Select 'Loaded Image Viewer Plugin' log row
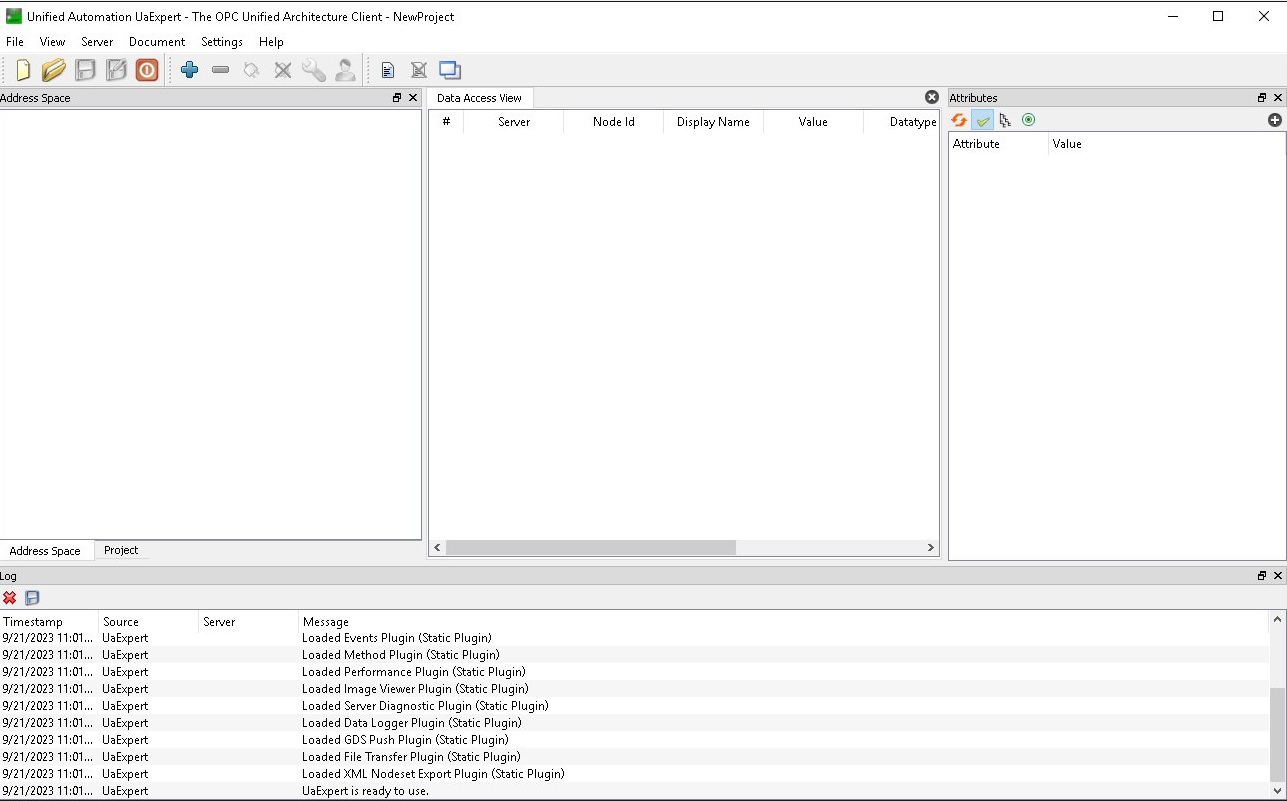 (x=635, y=689)
